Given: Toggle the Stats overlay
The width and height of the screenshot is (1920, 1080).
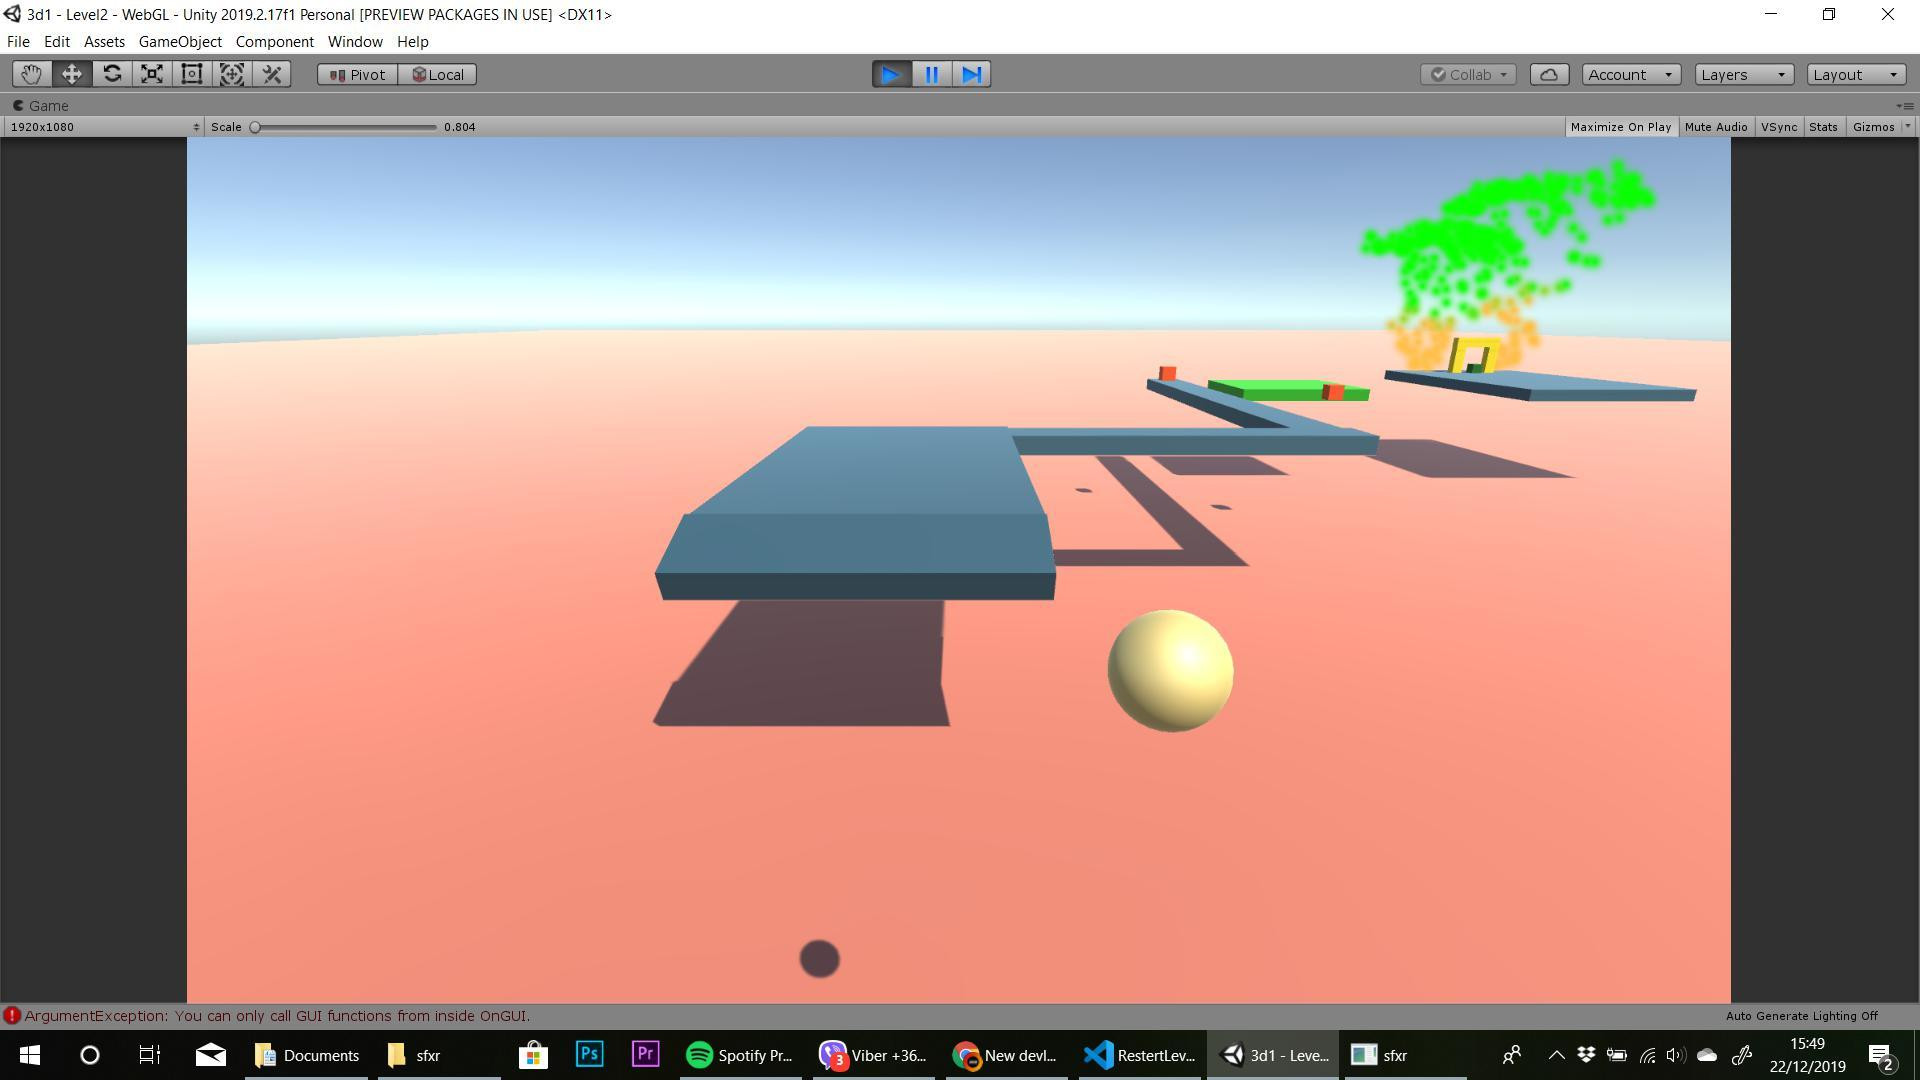Looking at the screenshot, I should pyautogui.click(x=1822, y=127).
